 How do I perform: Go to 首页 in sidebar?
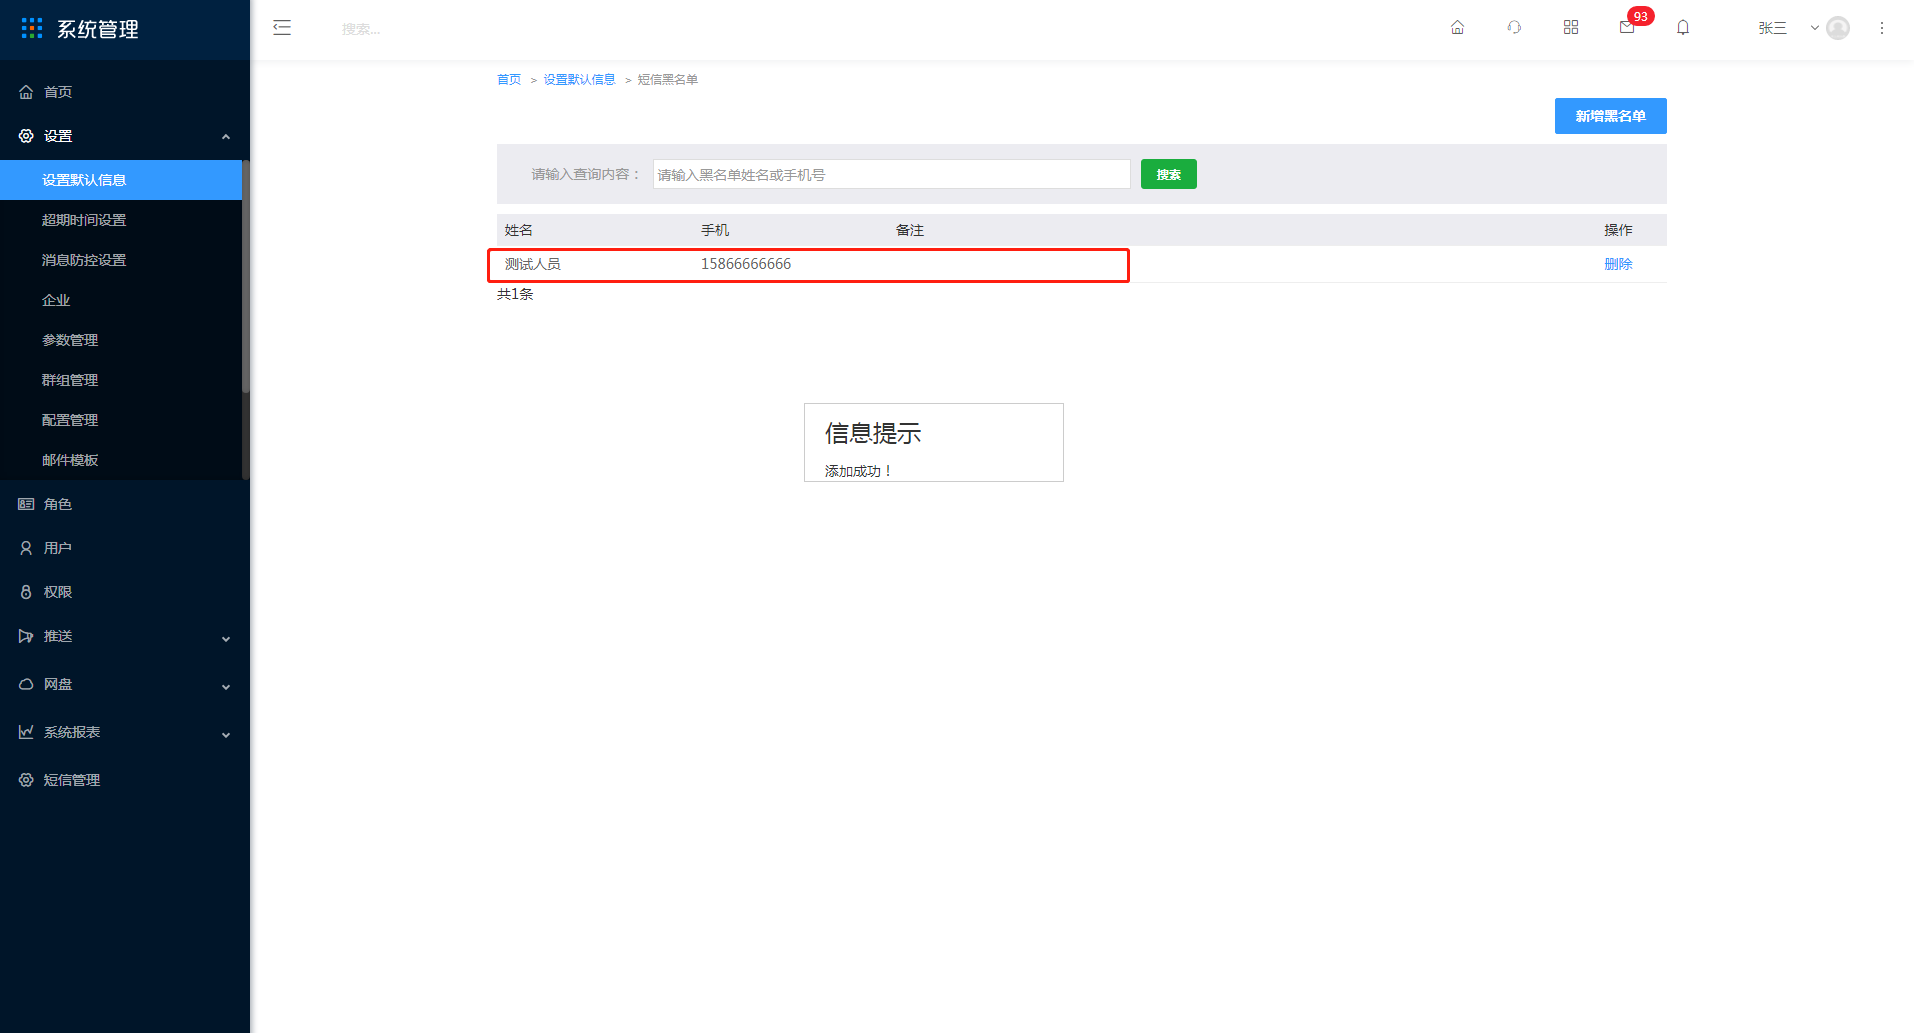click(x=125, y=92)
